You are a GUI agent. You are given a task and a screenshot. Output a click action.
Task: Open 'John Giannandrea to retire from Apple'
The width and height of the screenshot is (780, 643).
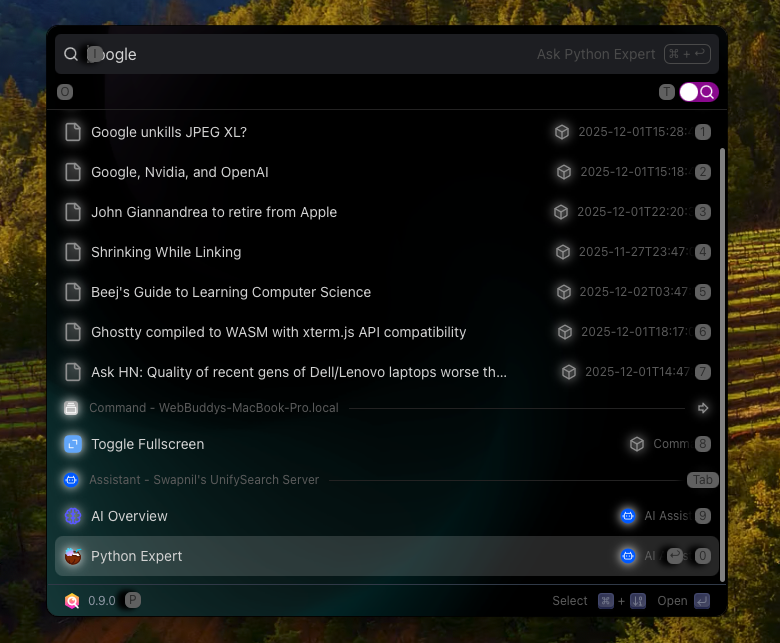click(387, 212)
